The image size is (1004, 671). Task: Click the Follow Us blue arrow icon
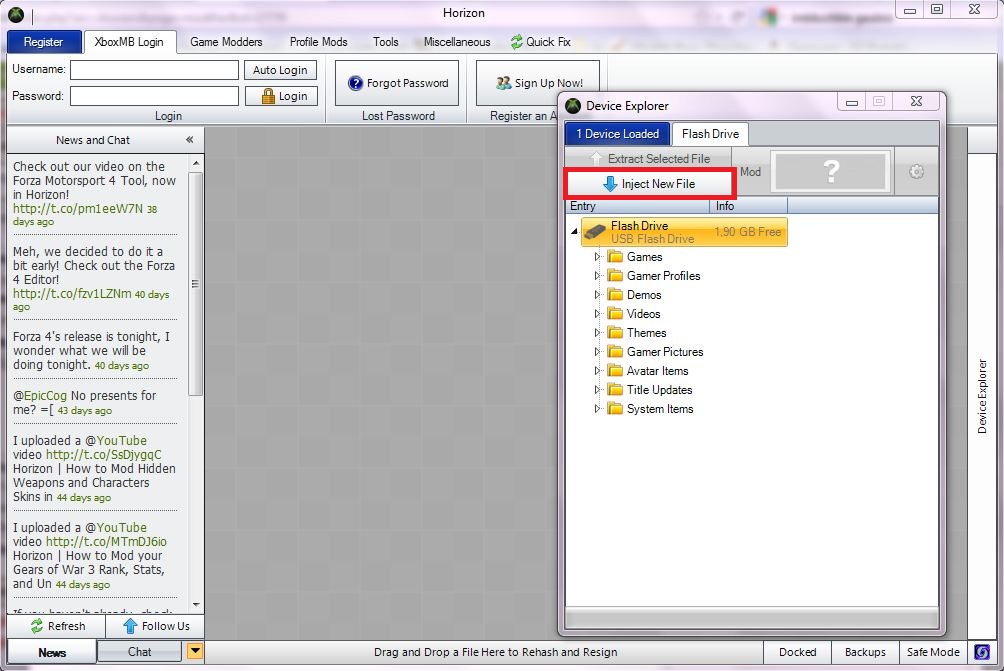point(130,626)
